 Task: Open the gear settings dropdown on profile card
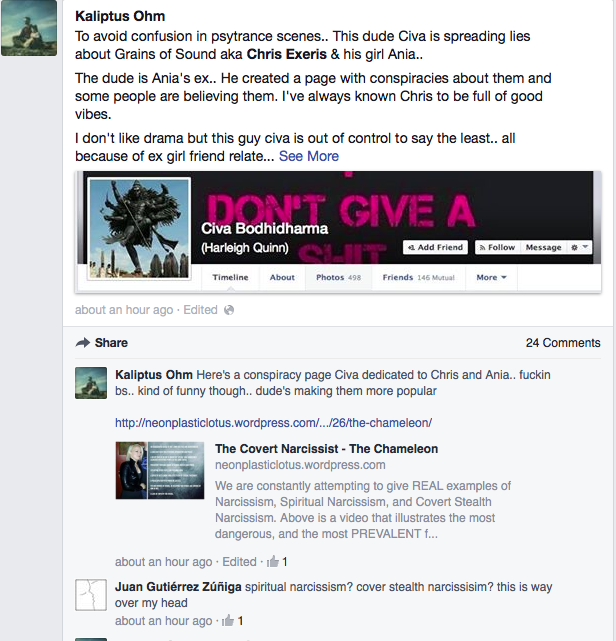[x=579, y=247]
